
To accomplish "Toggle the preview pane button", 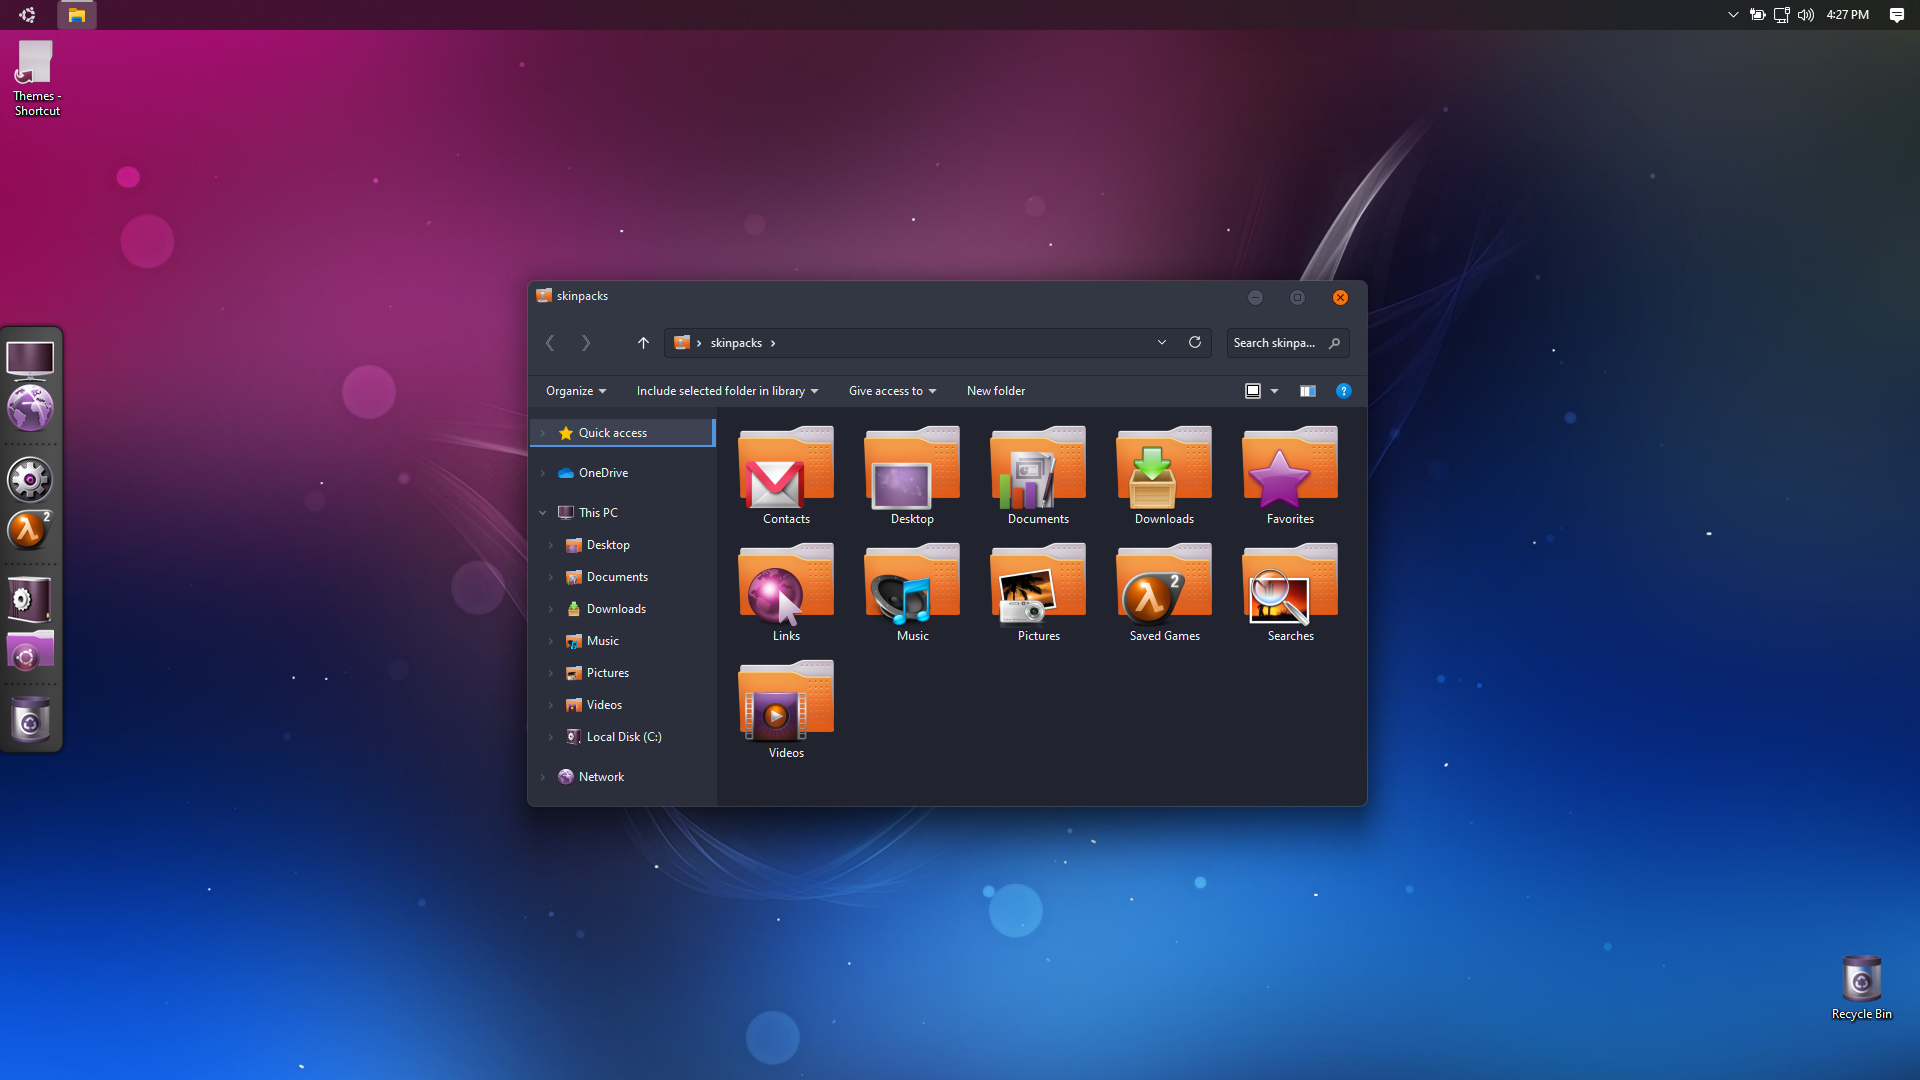I will [x=1307, y=391].
